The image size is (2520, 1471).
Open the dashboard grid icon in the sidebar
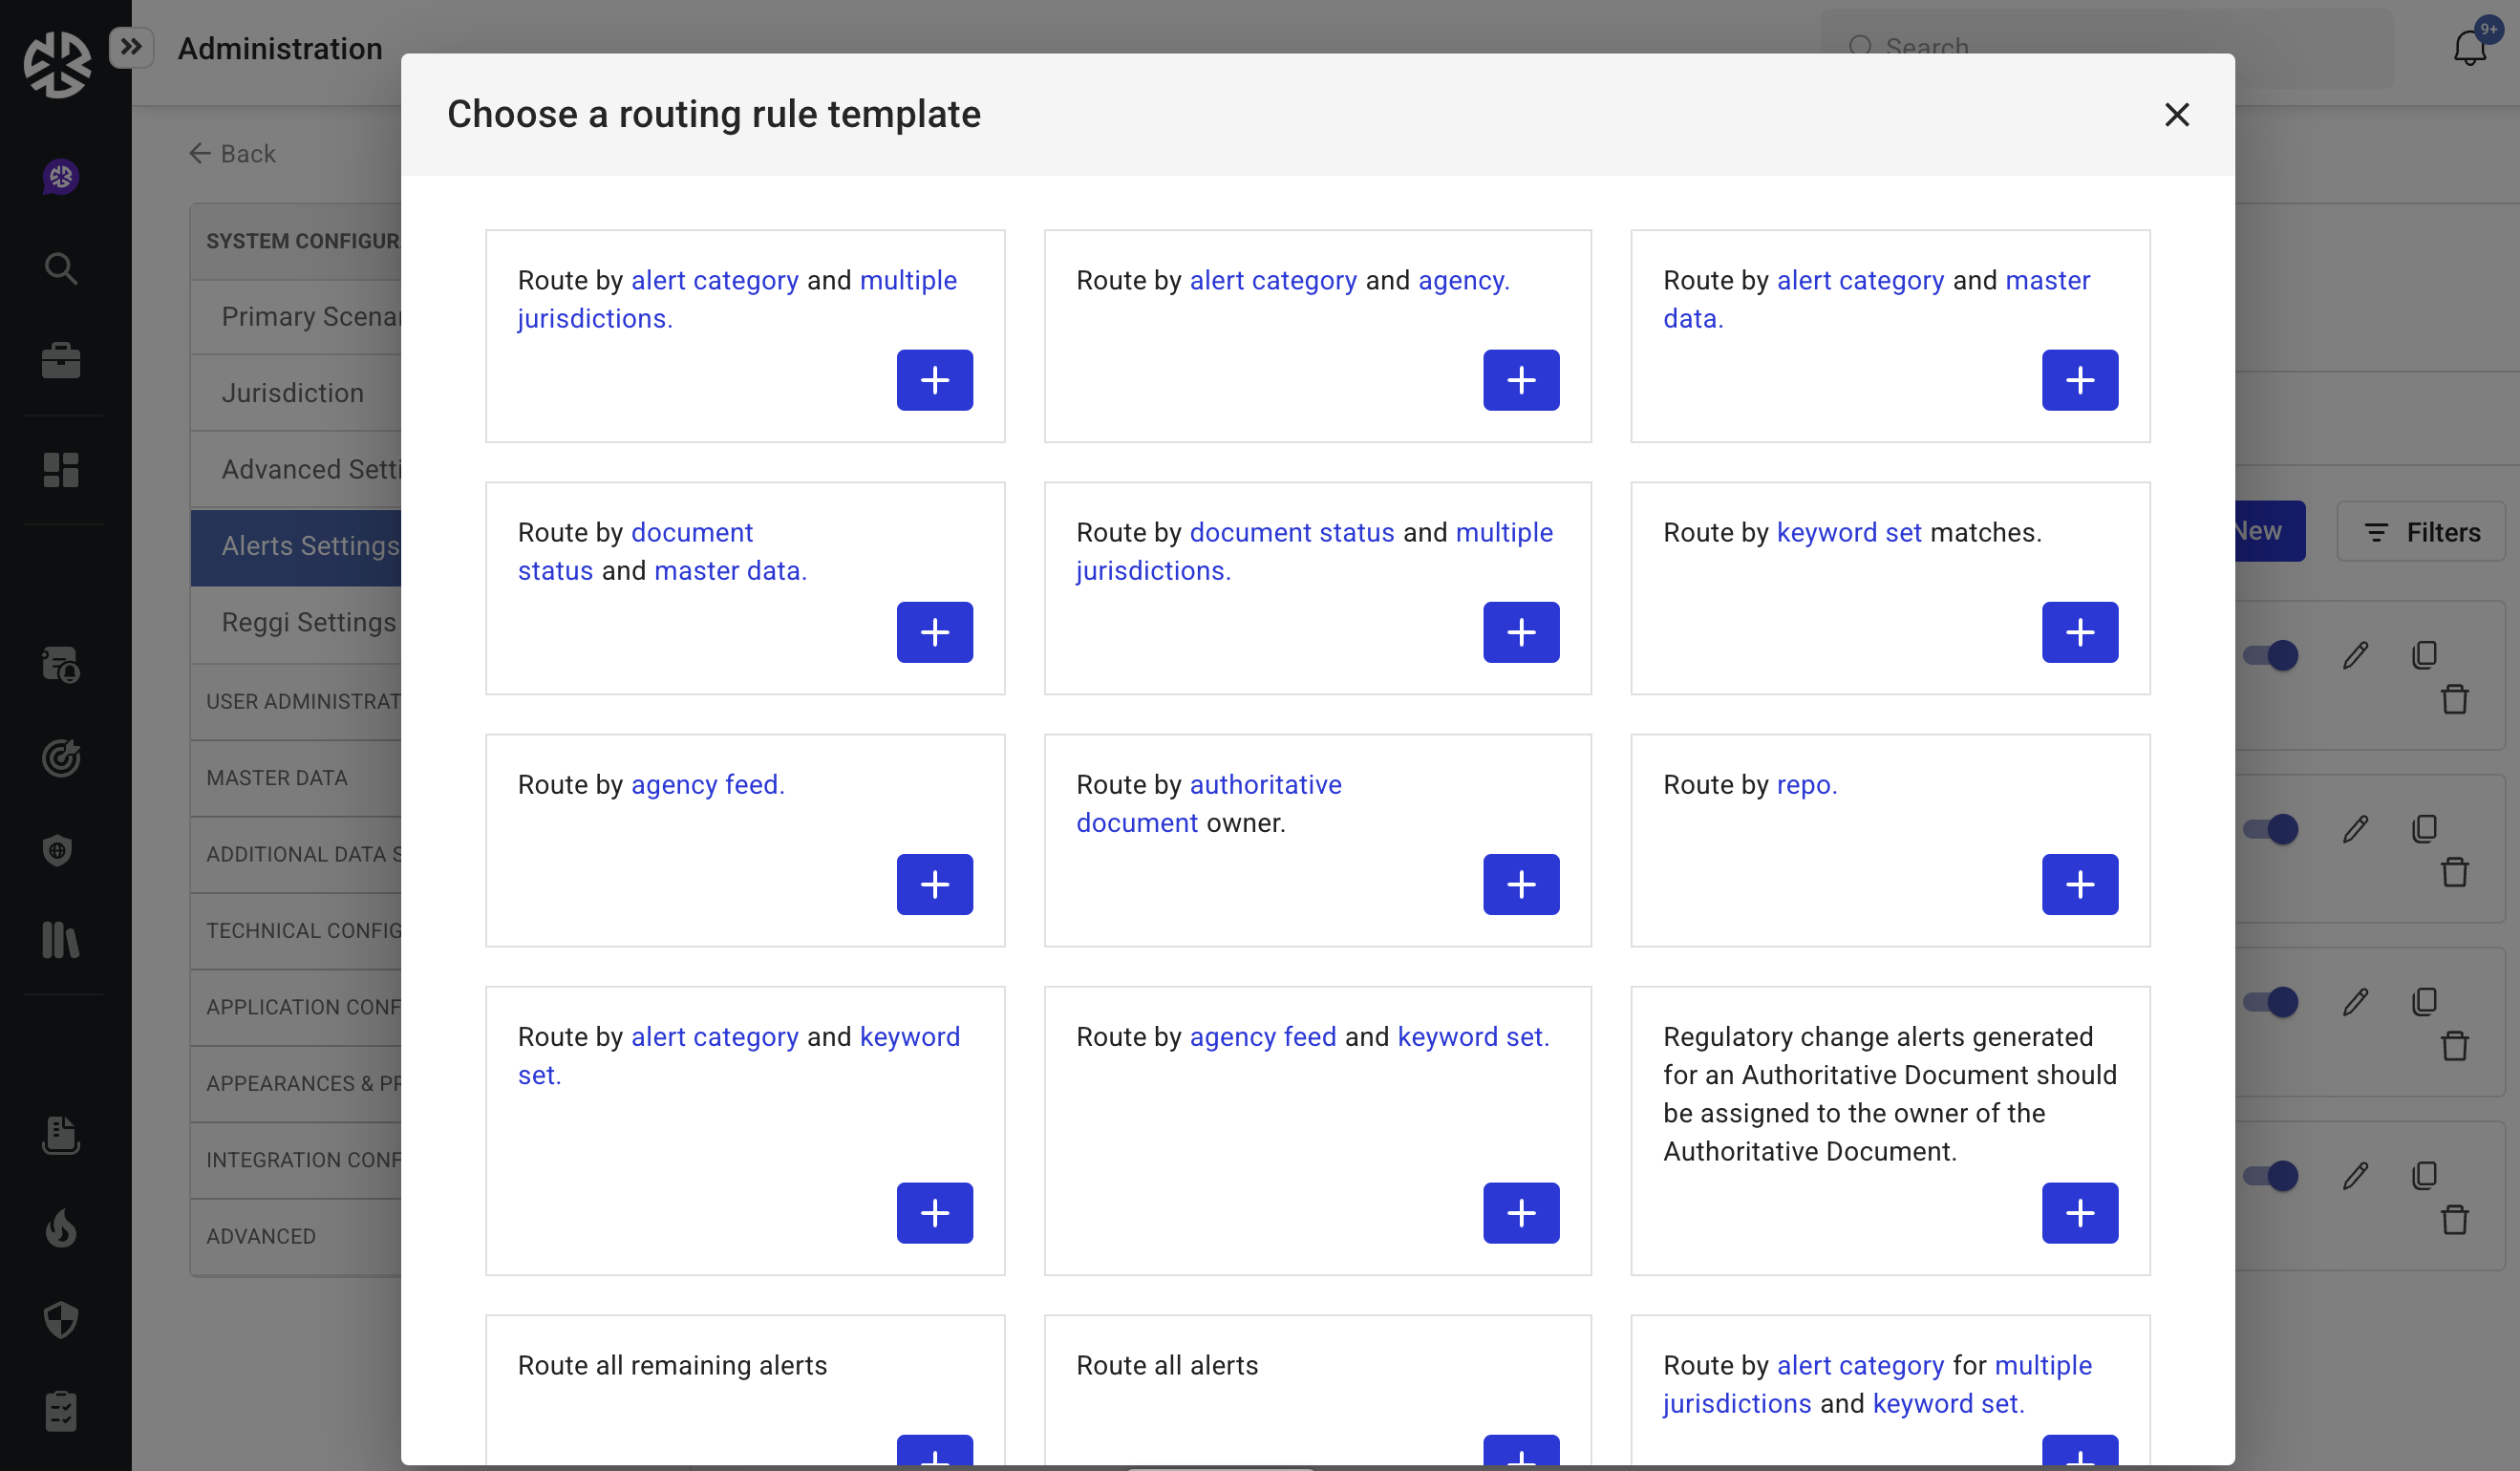[x=61, y=470]
